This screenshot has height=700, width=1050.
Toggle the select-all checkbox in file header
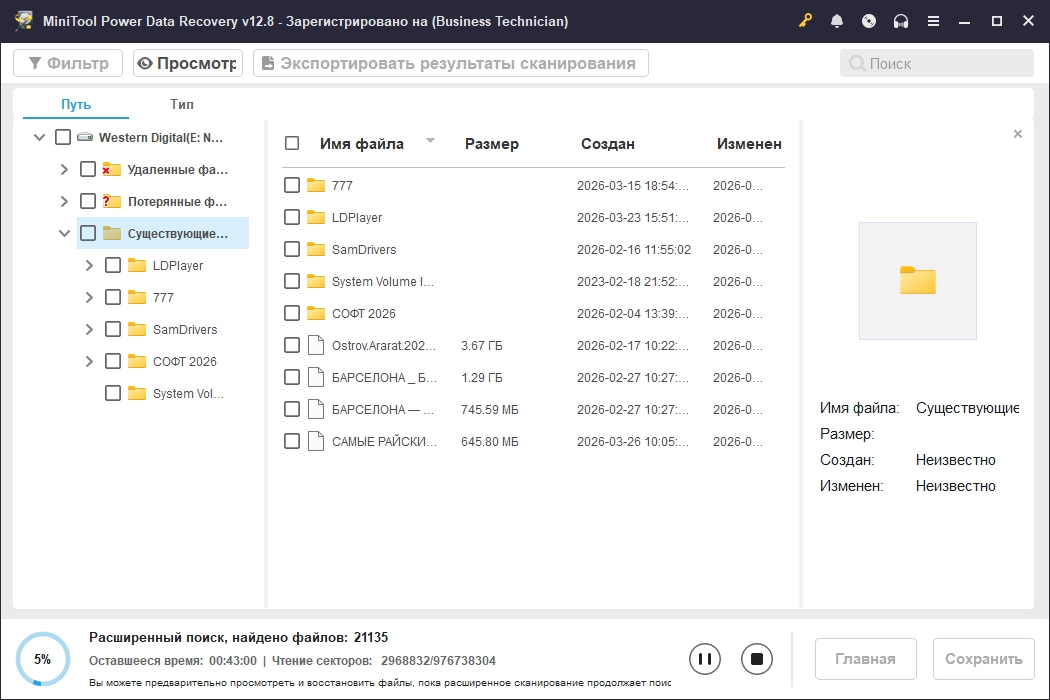coord(292,143)
